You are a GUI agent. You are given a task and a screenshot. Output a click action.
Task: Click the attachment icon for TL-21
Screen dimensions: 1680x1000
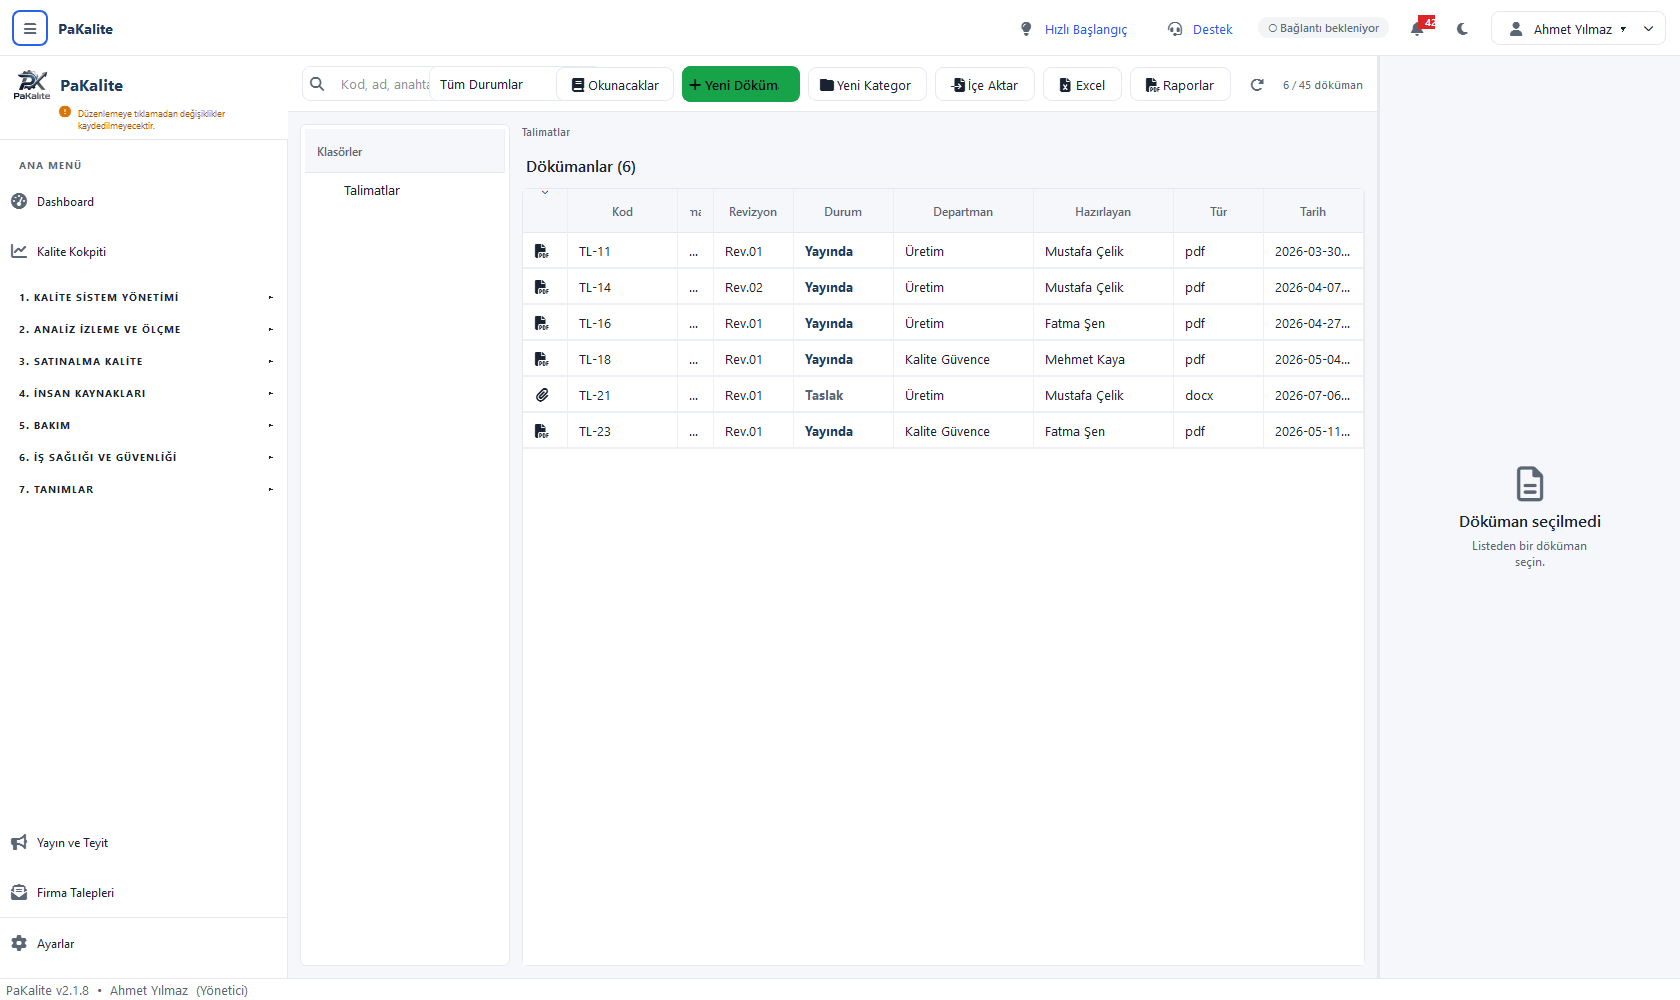[x=541, y=395]
